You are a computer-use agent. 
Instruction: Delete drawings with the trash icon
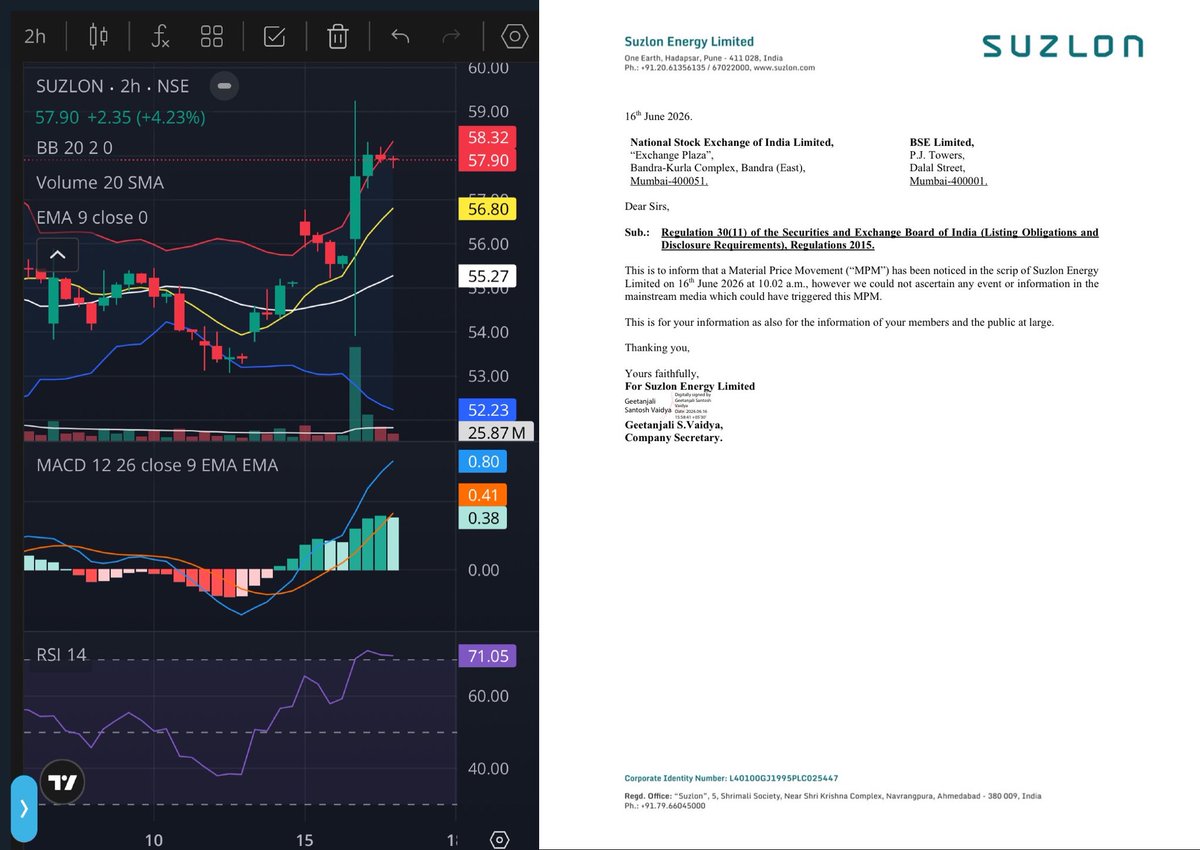point(338,37)
